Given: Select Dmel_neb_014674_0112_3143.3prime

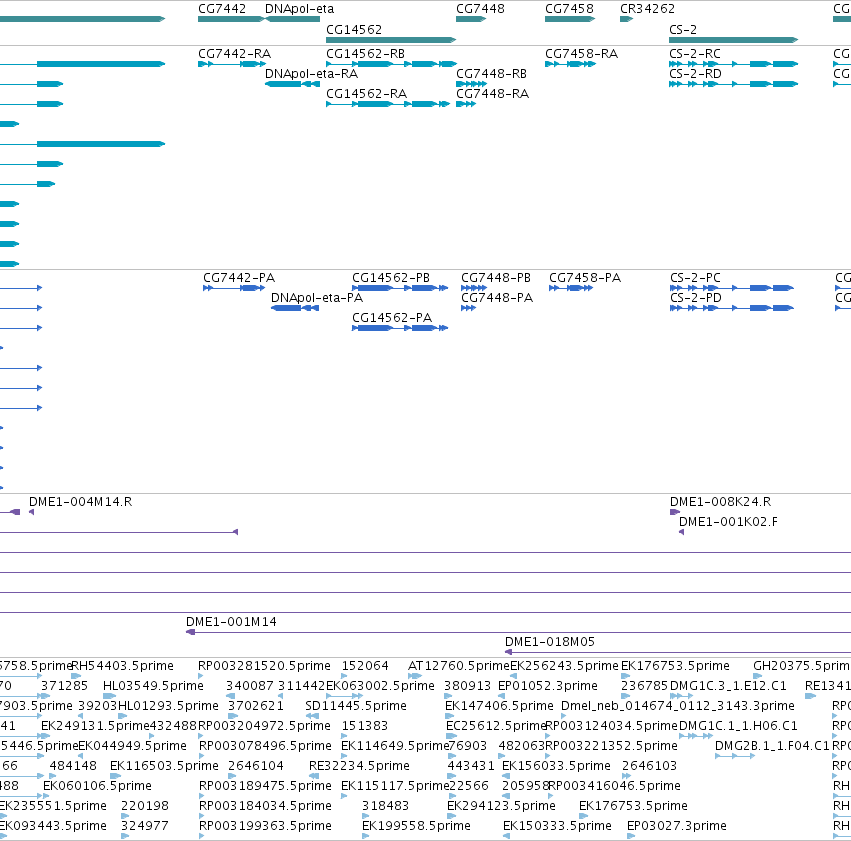Looking at the screenshot, I should point(678,706).
